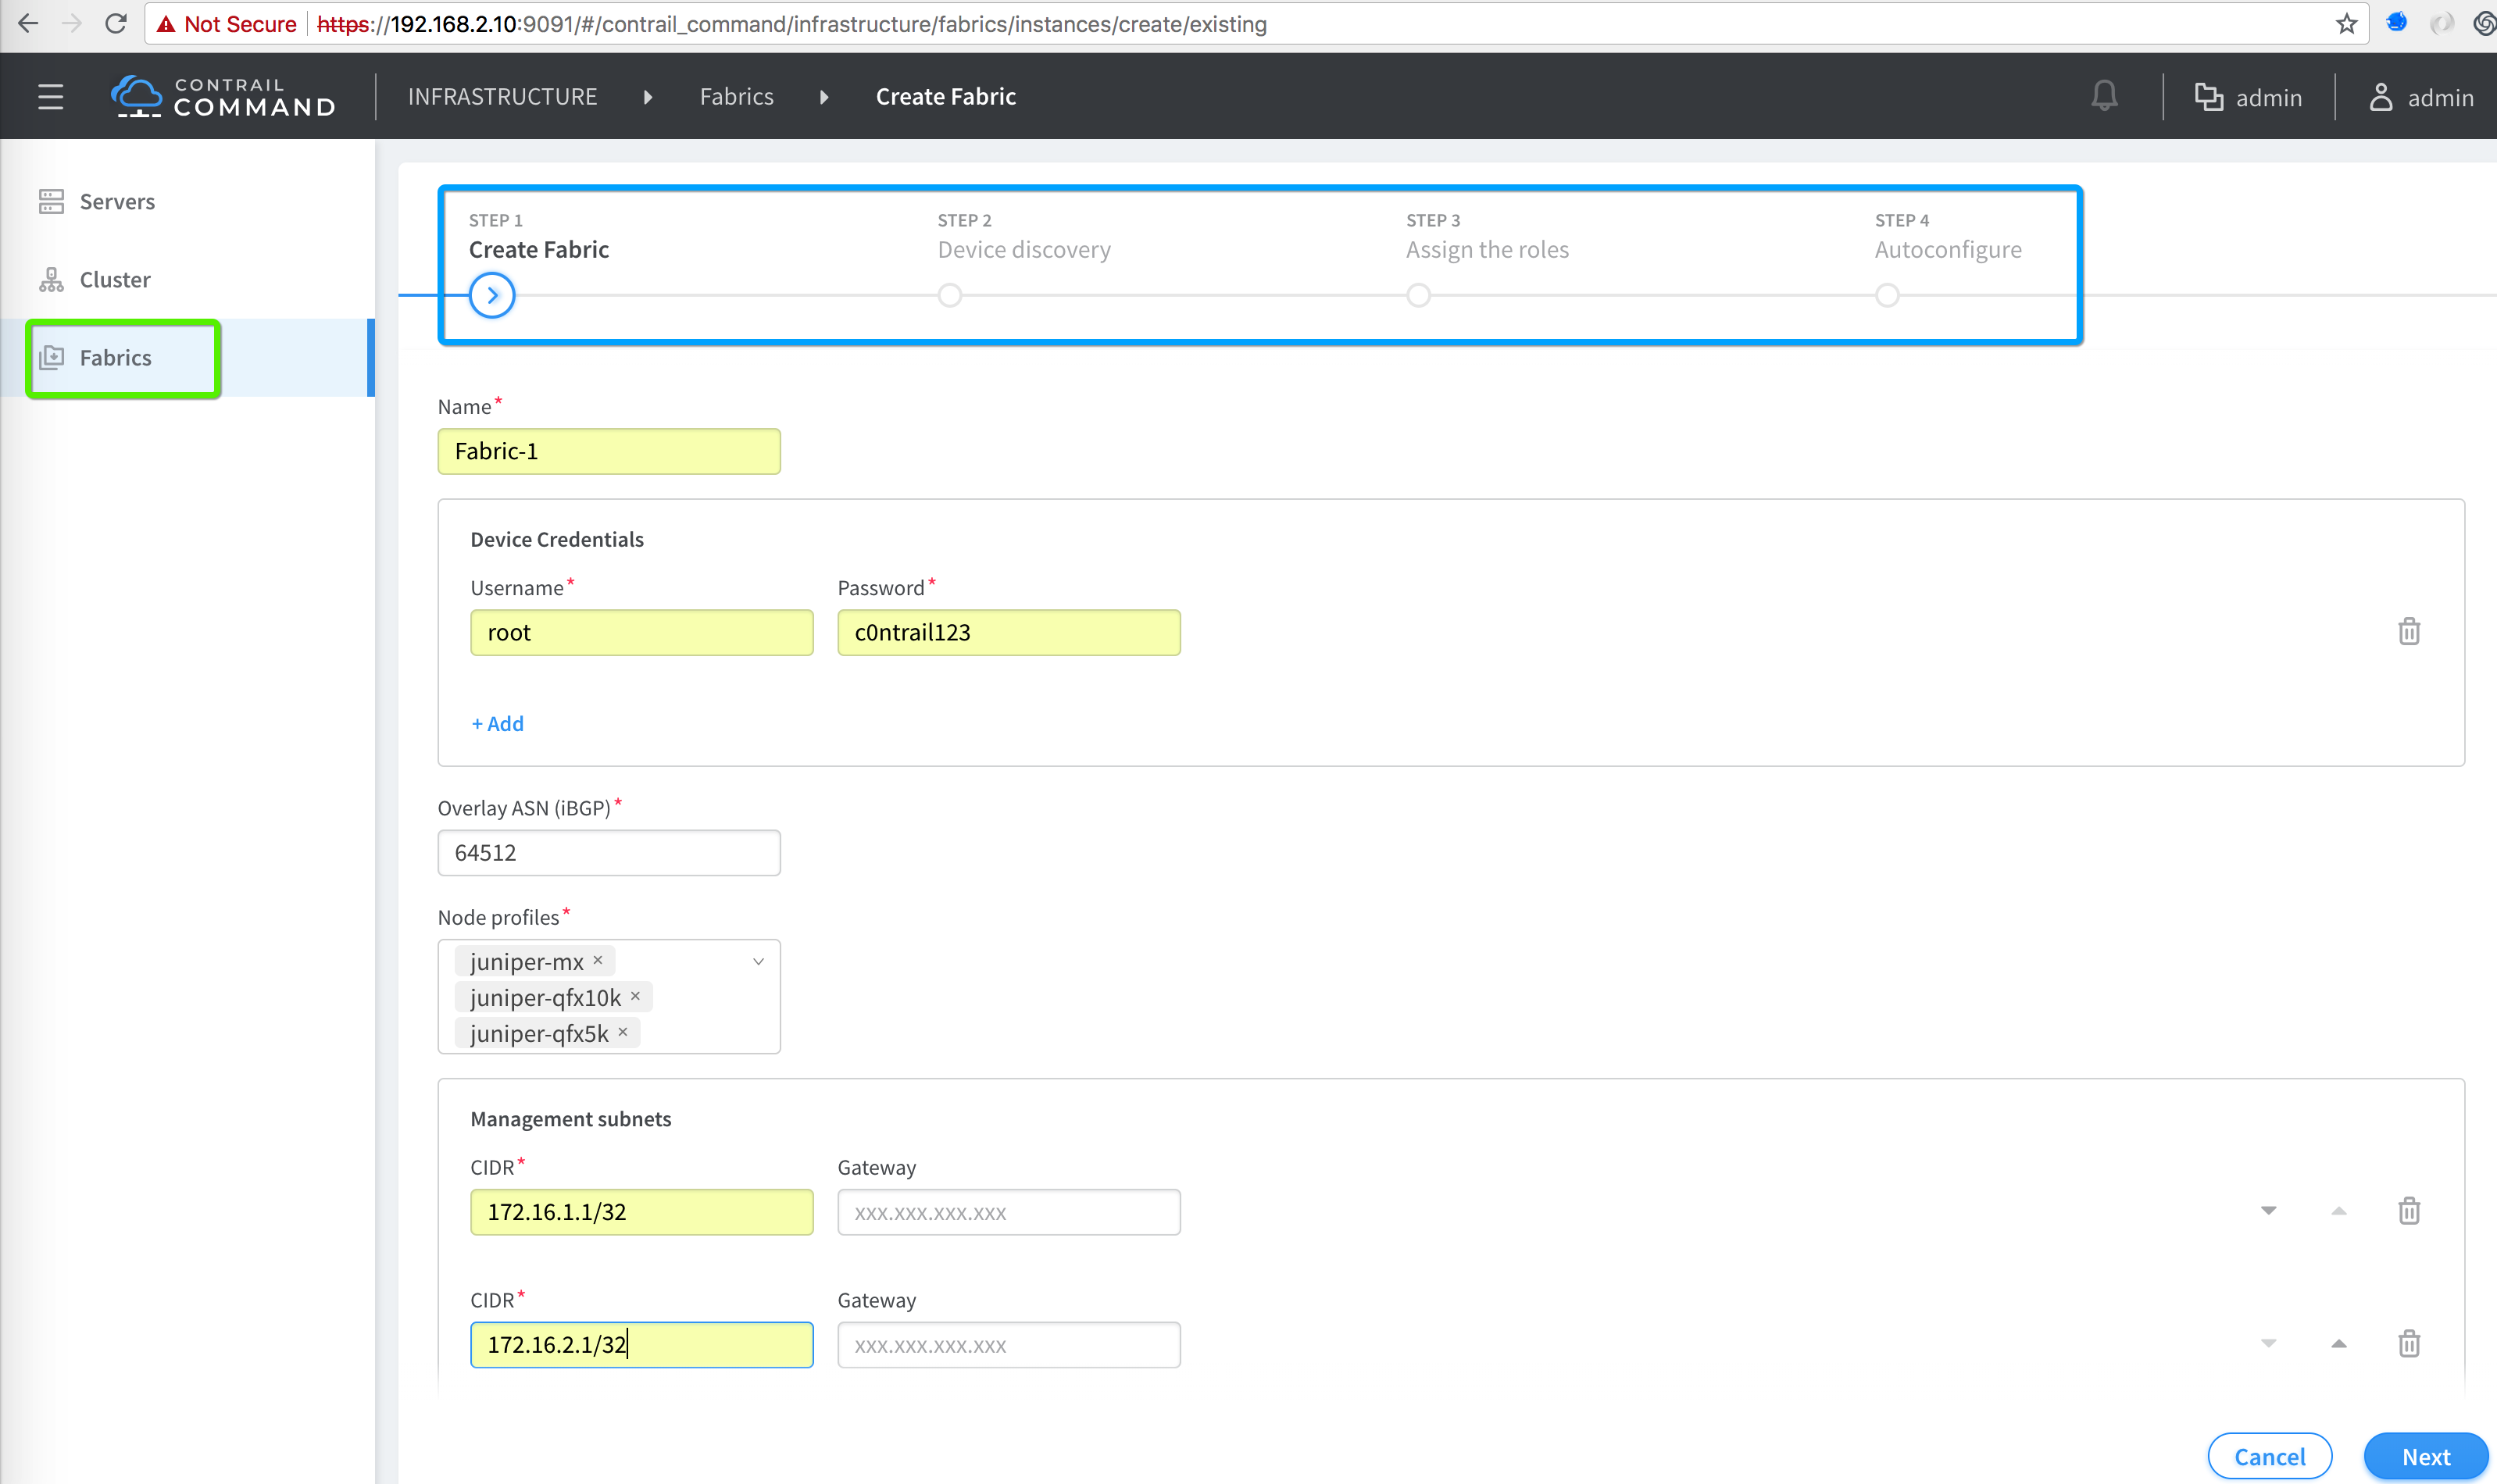Screen dimensions: 2497x1484
Task: Remove juniper-qfx10k node profile tag
Action: point(635,996)
